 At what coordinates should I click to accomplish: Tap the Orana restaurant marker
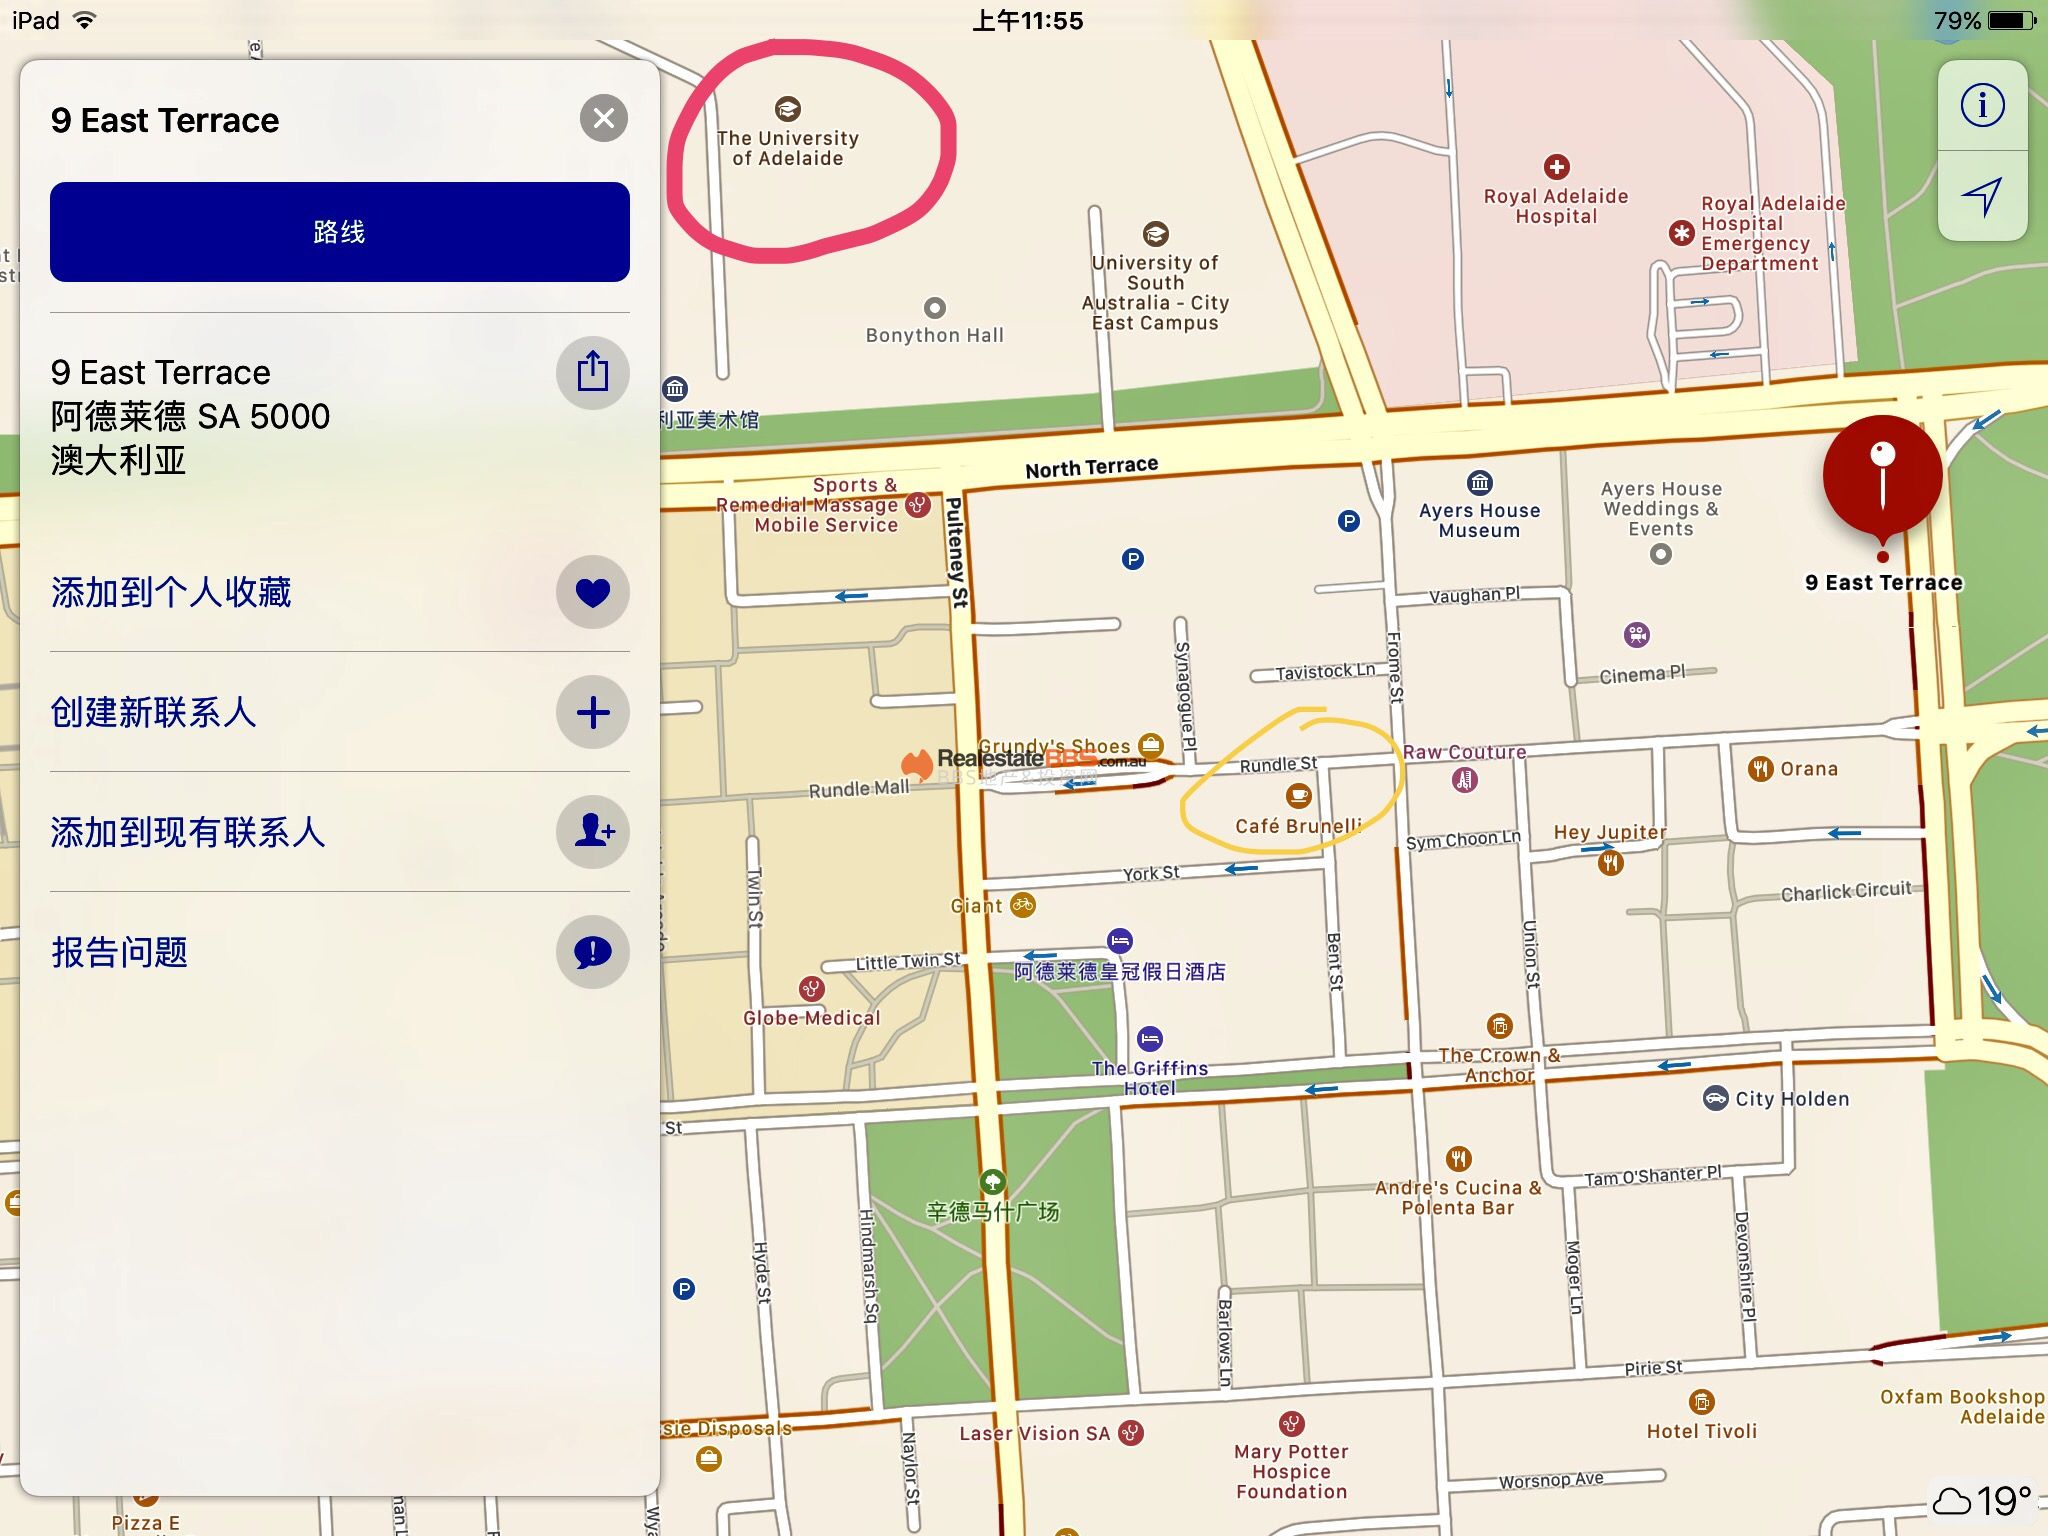[1760, 769]
